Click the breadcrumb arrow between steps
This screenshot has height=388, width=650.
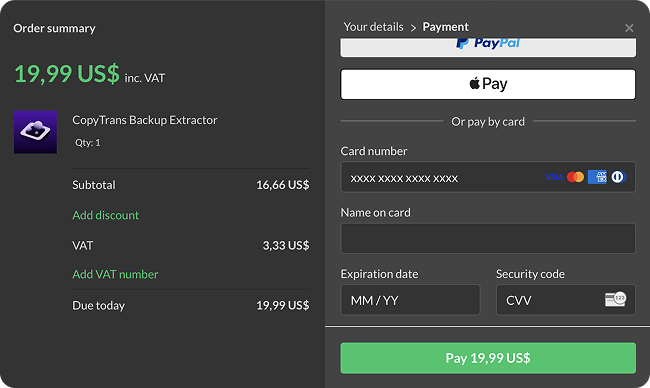click(413, 28)
